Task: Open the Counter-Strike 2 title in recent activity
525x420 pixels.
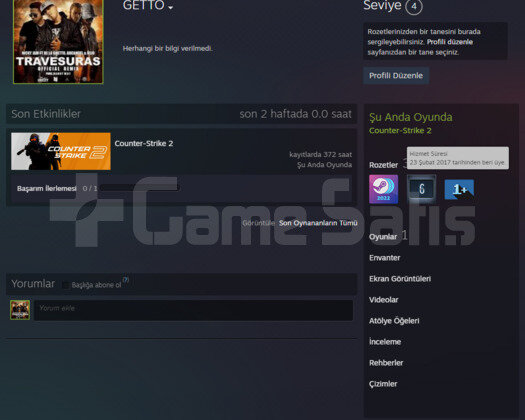Action: coord(144,143)
